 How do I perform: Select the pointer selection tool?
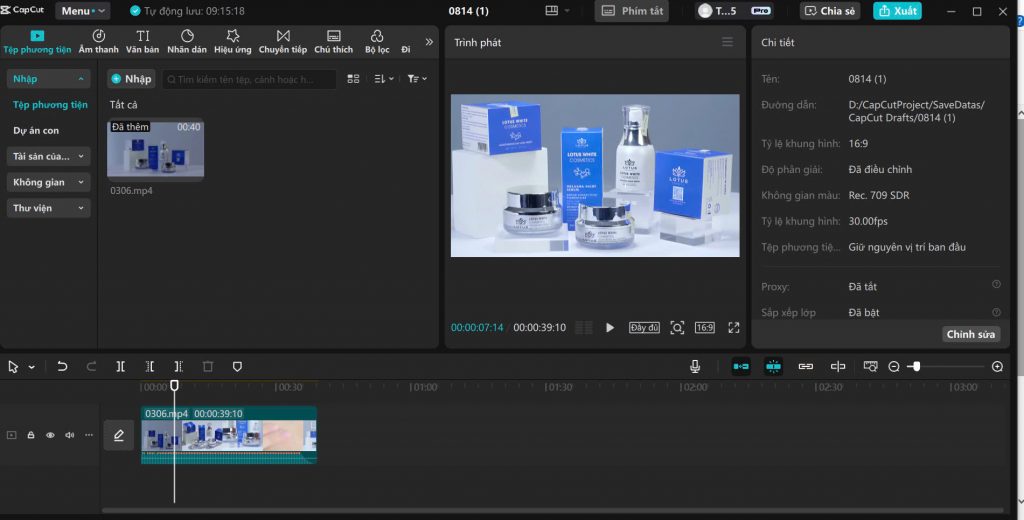pyautogui.click(x=13, y=367)
